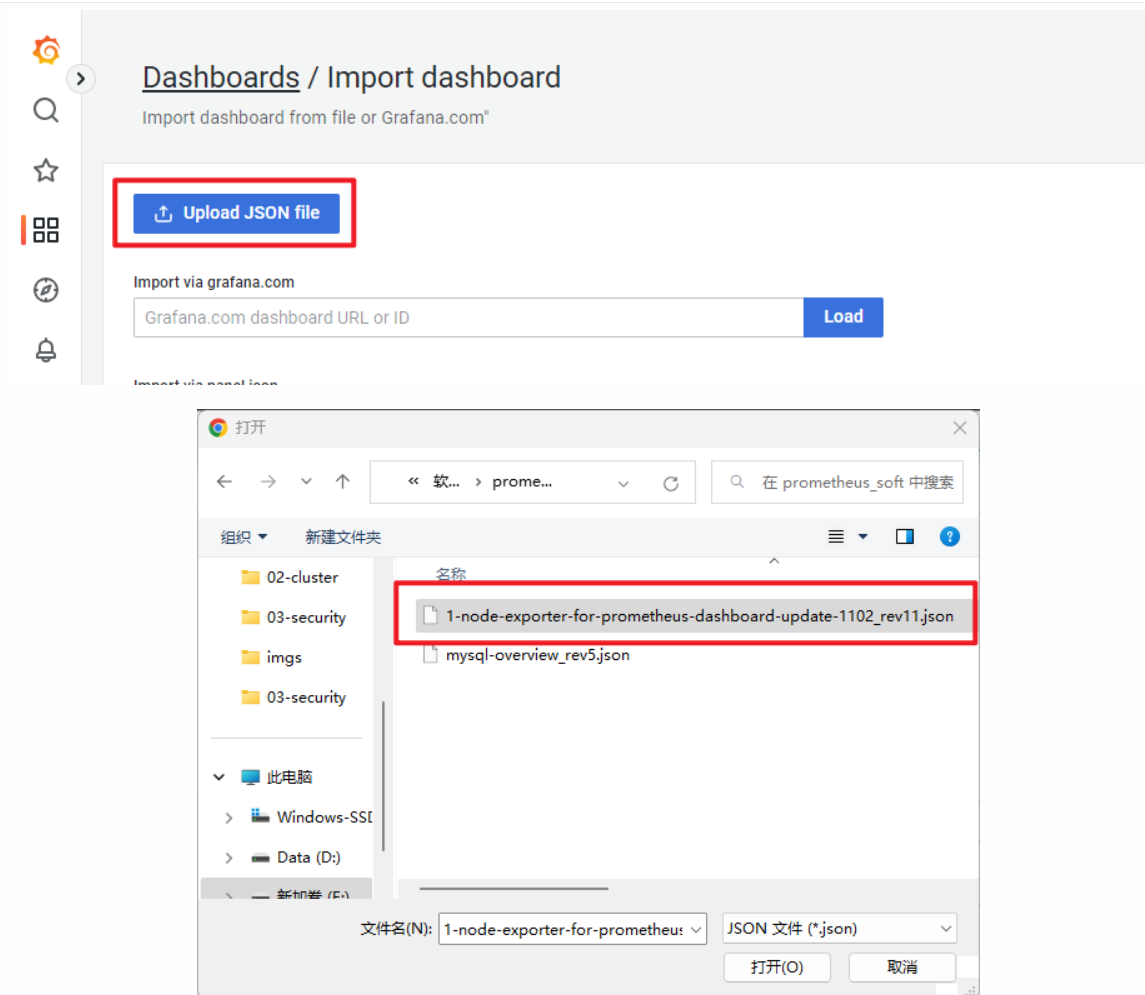This screenshot has height=995, width=1145.
Task: Click the horizontal scrollbar in the file list
Action: coord(513,888)
